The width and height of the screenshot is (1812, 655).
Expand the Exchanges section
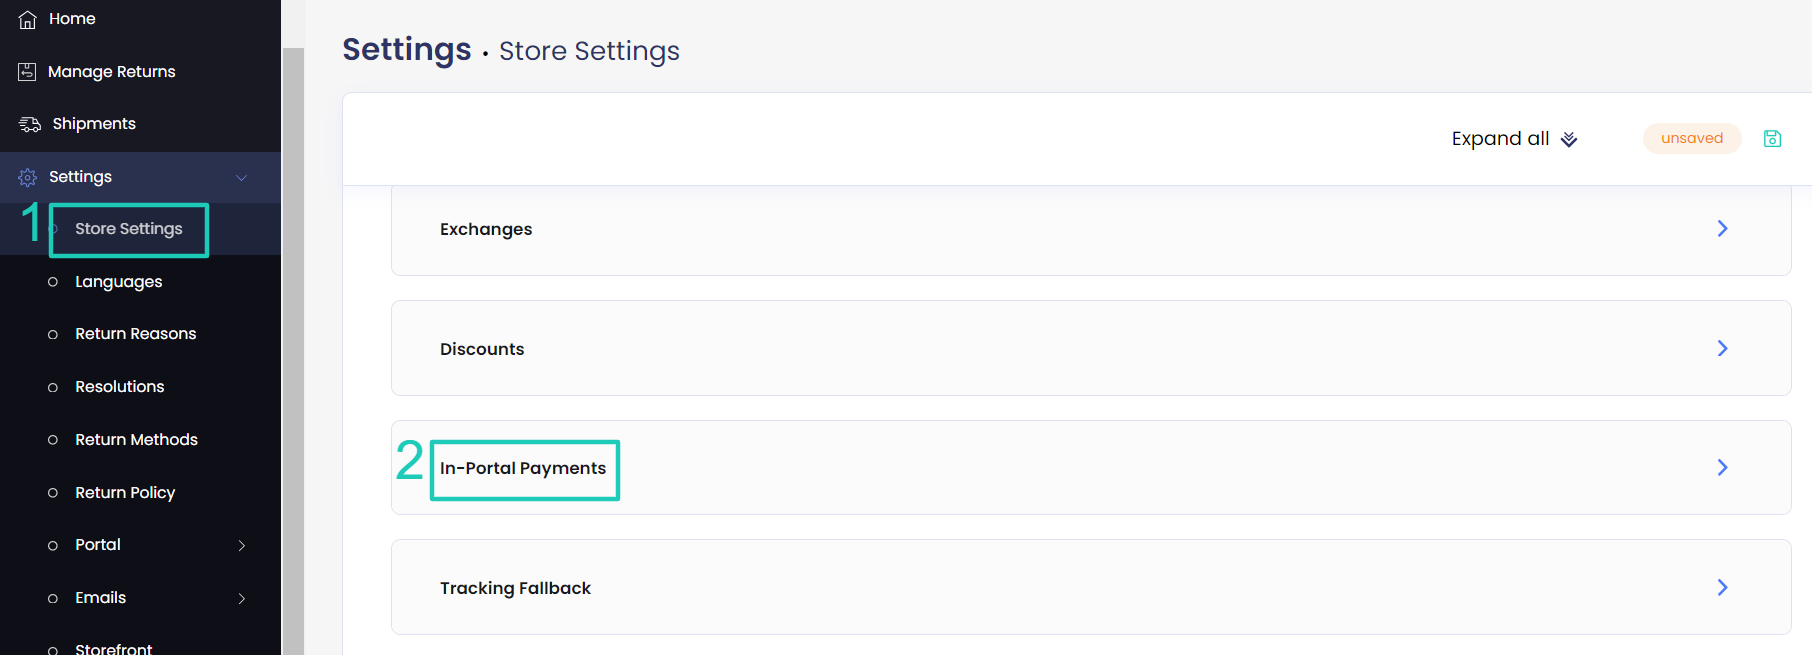click(1722, 228)
